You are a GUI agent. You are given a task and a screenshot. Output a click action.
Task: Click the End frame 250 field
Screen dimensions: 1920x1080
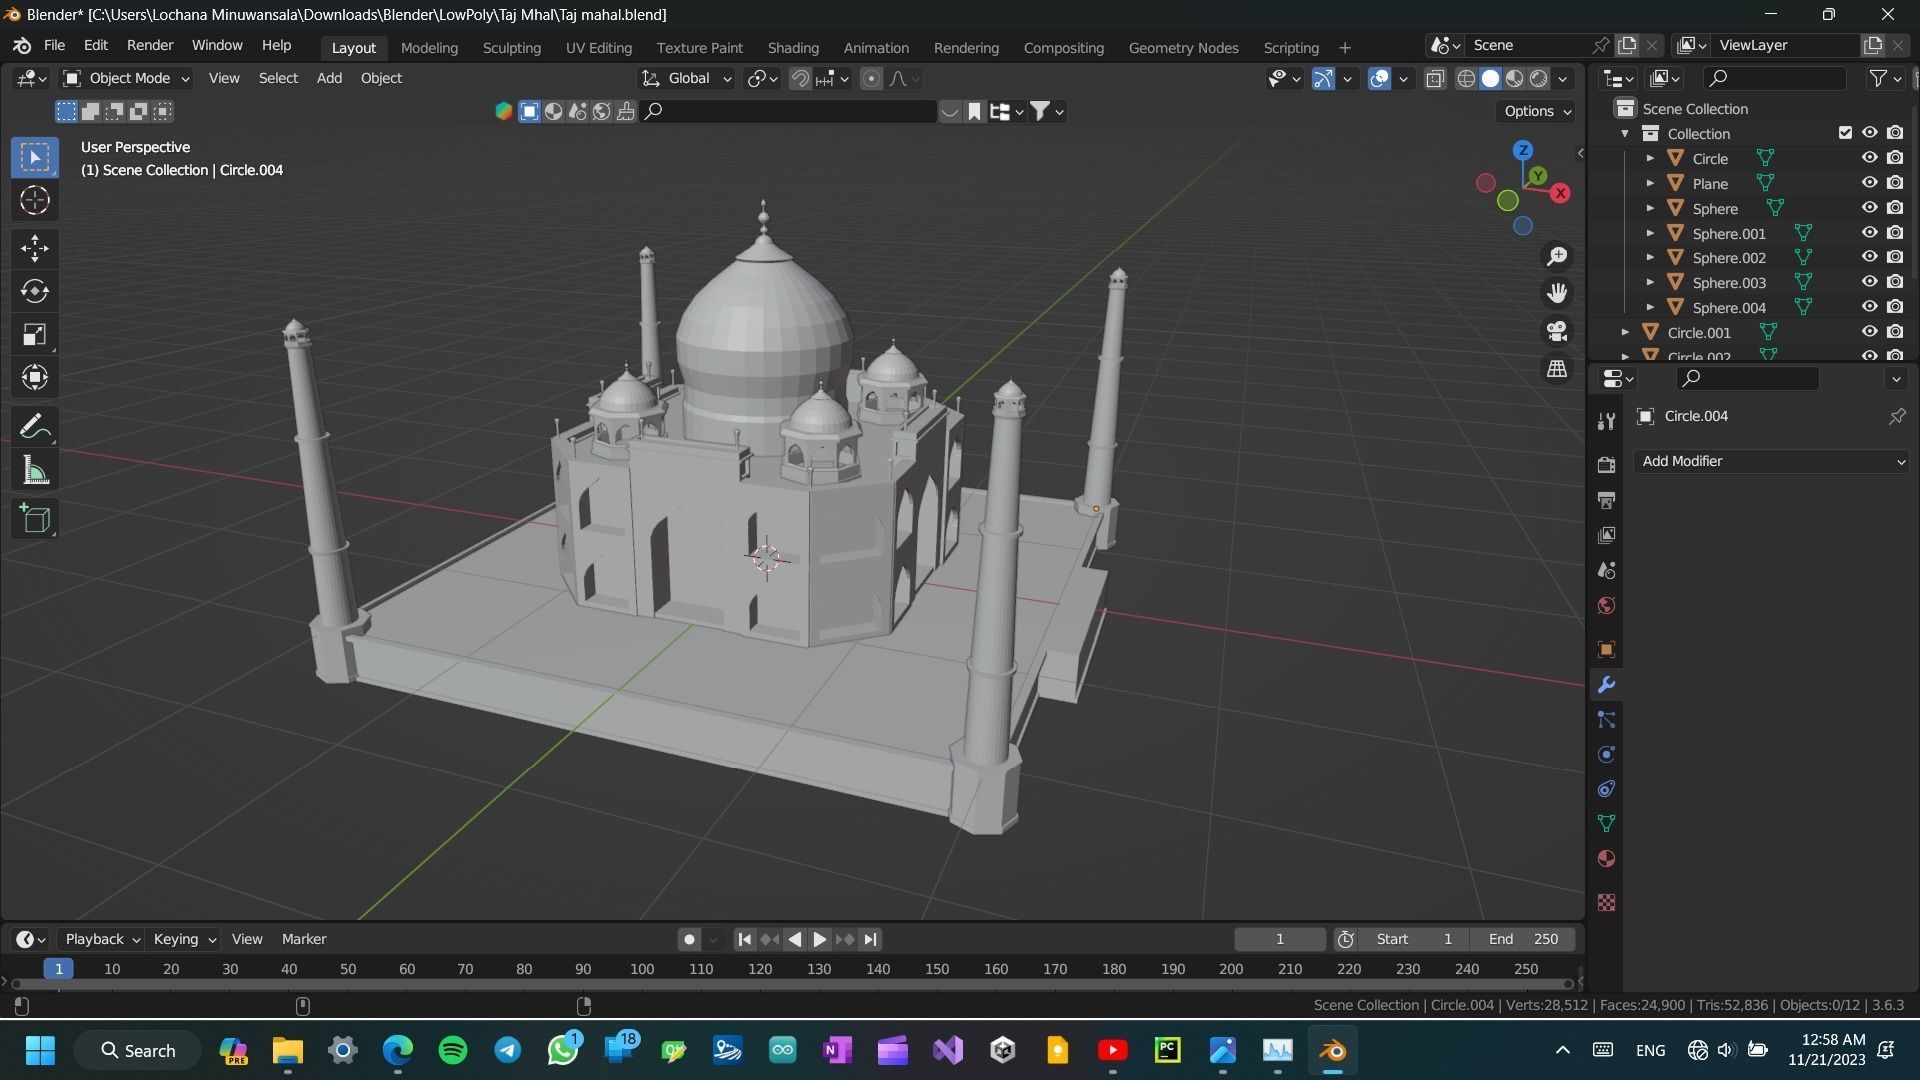1523,939
